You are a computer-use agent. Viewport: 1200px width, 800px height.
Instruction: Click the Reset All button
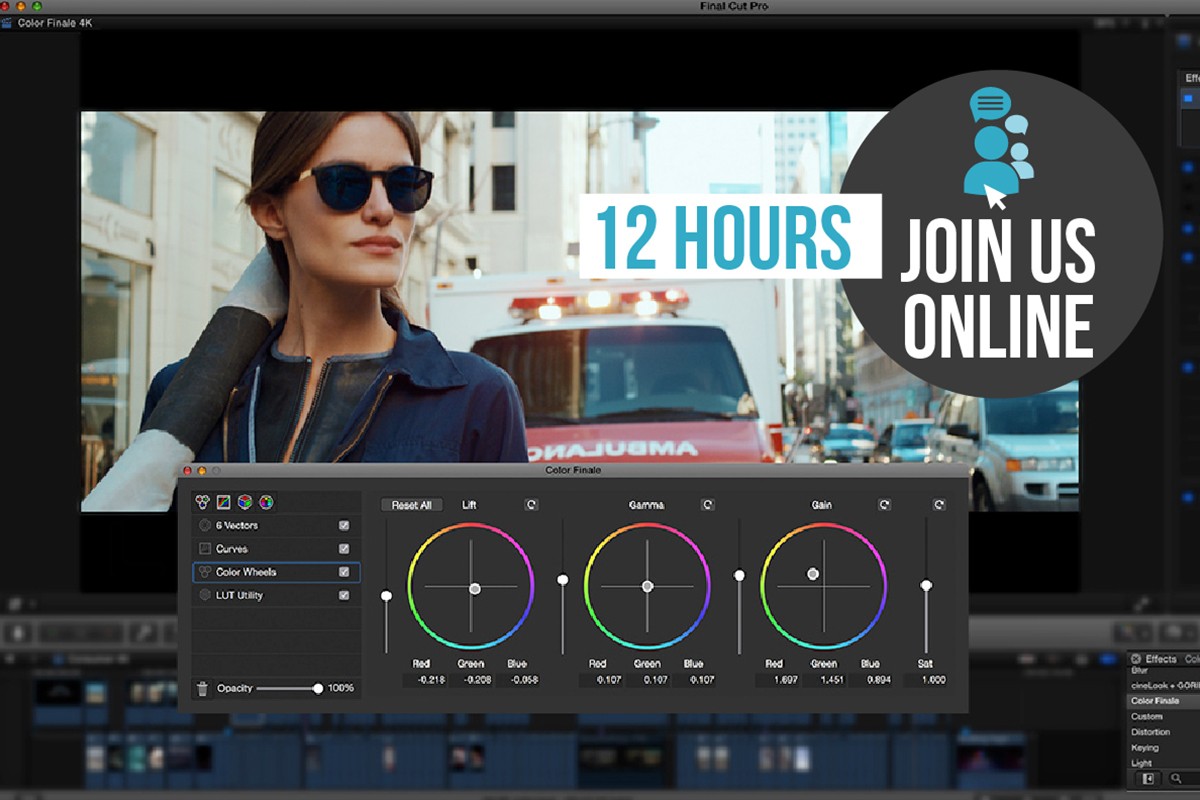411,505
